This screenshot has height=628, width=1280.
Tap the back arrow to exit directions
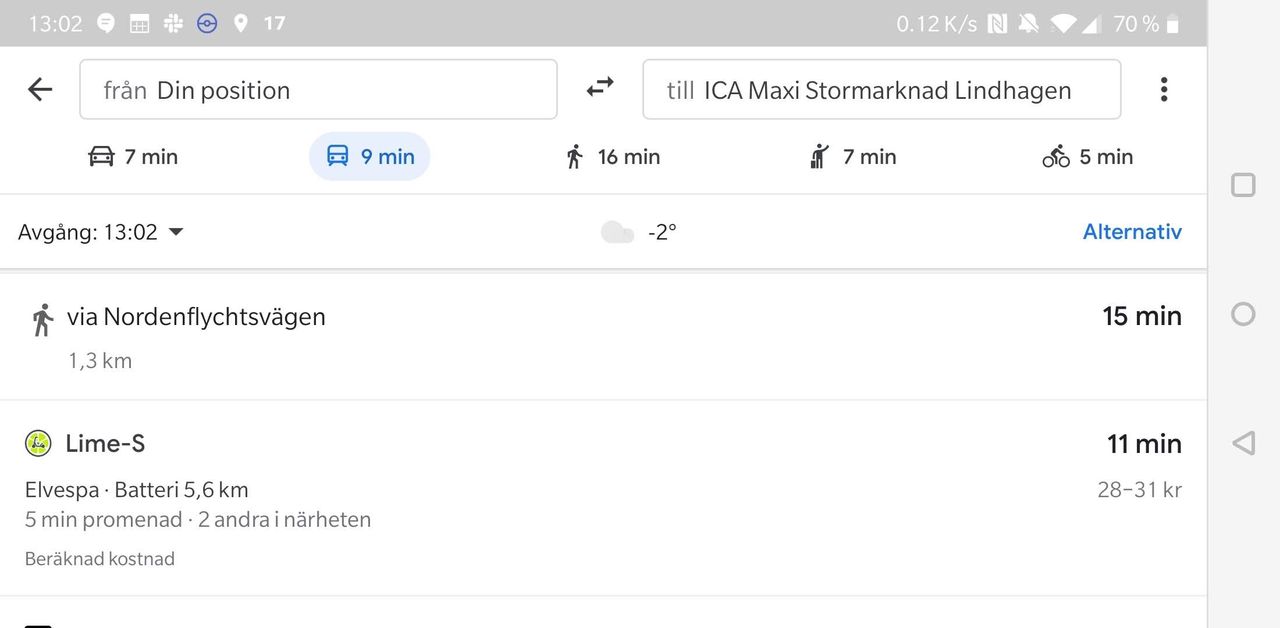(x=39, y=89)
